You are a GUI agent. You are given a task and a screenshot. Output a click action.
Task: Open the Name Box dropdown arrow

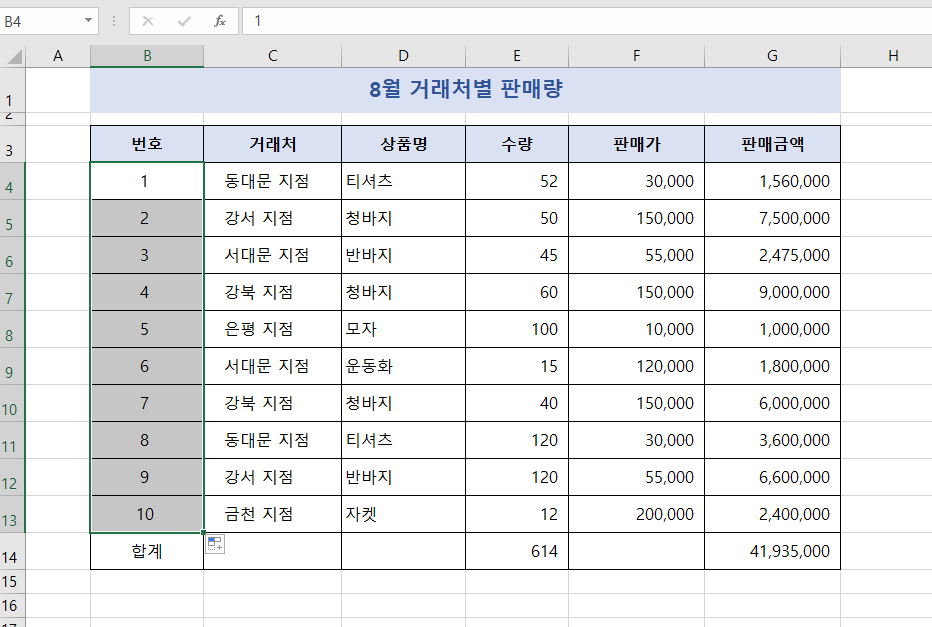point(88,21)
